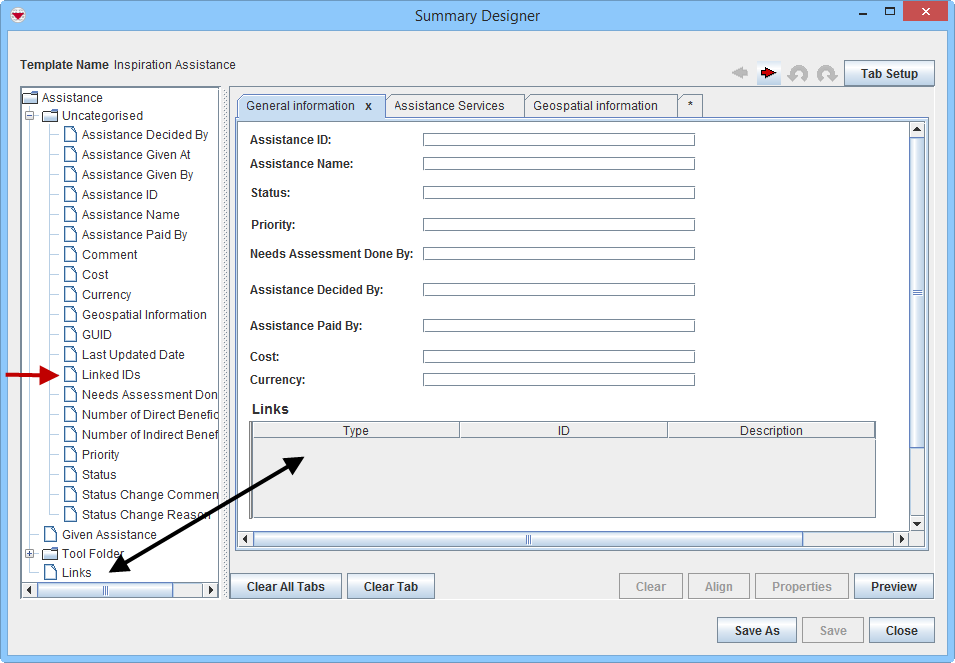This screenshot has height=663, width=955.
Task: Click the application icon in title bar
Action: pyautogui.click(x=17, y=15)
